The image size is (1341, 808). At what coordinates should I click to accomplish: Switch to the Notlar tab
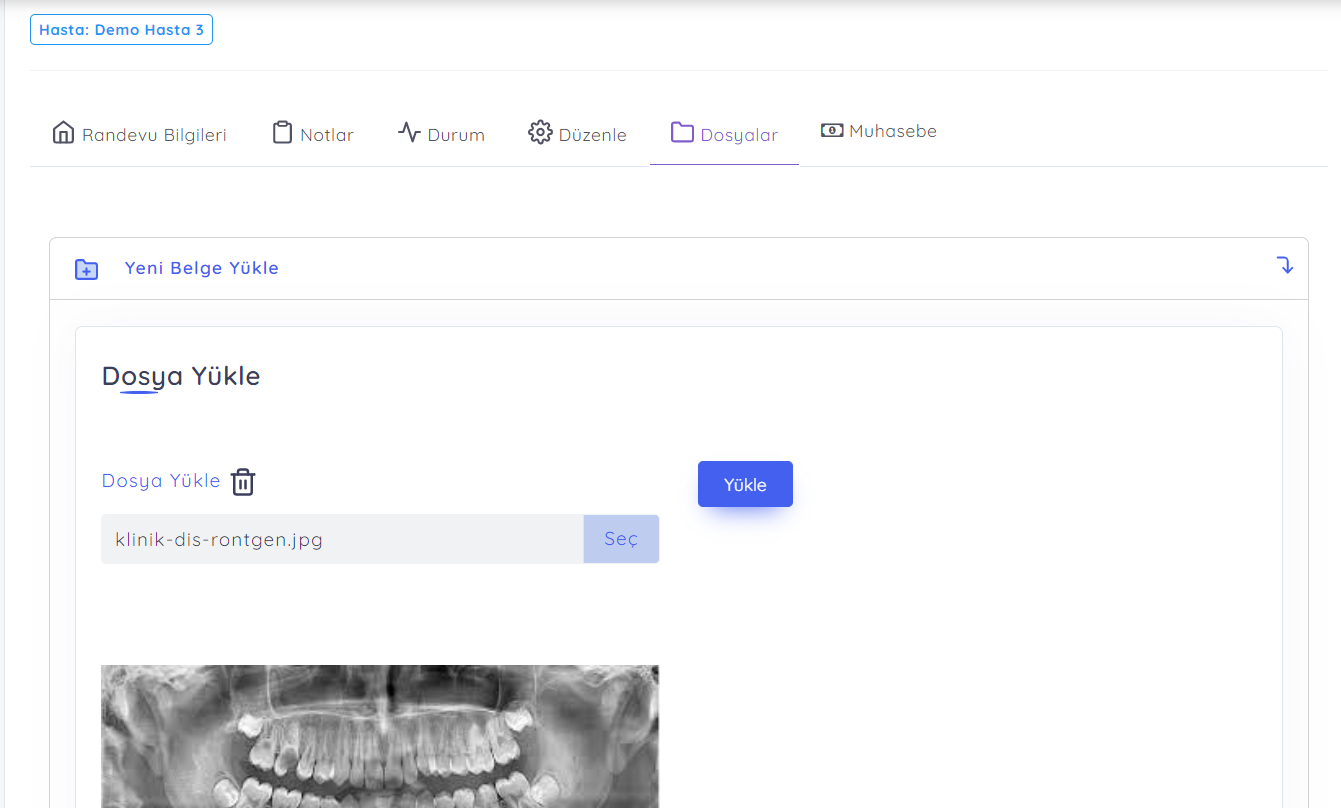click(x=327, y=135)
